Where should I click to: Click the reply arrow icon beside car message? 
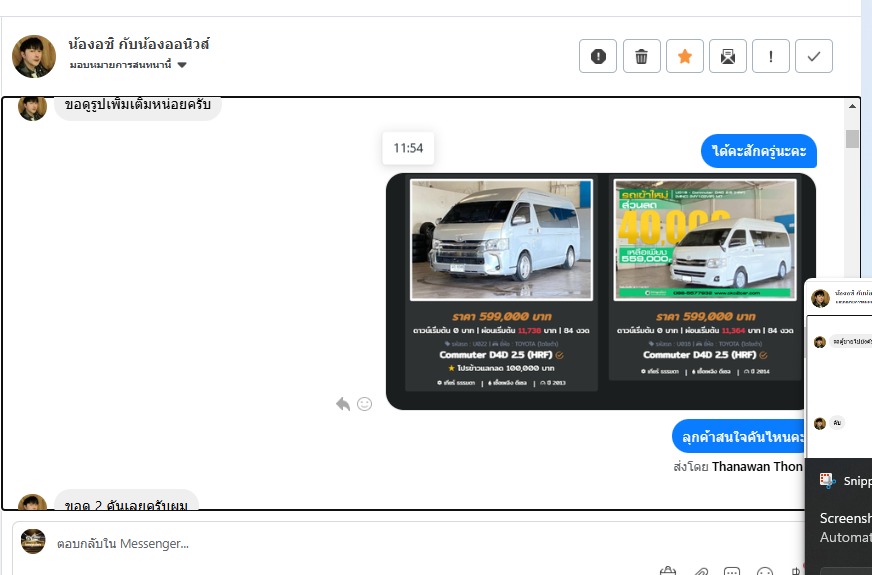pos(343,404)
